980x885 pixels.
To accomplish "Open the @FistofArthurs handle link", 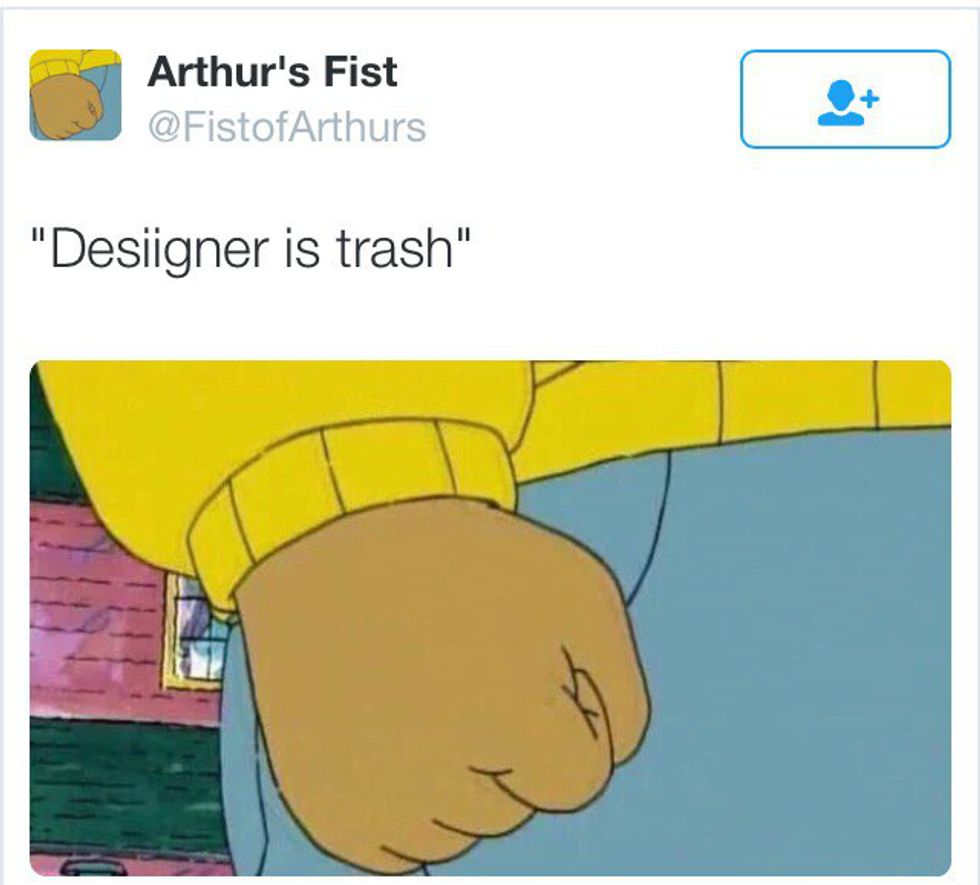I will coord(287,128).
